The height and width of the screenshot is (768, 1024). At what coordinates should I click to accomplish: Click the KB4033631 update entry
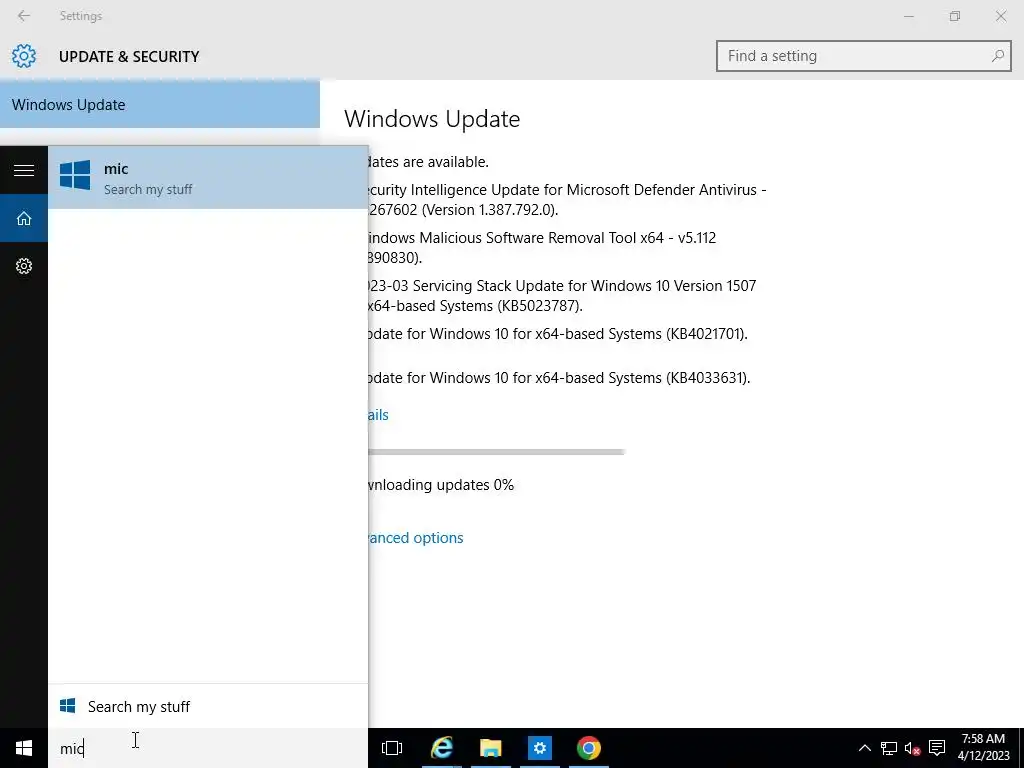tap(559, 378)
